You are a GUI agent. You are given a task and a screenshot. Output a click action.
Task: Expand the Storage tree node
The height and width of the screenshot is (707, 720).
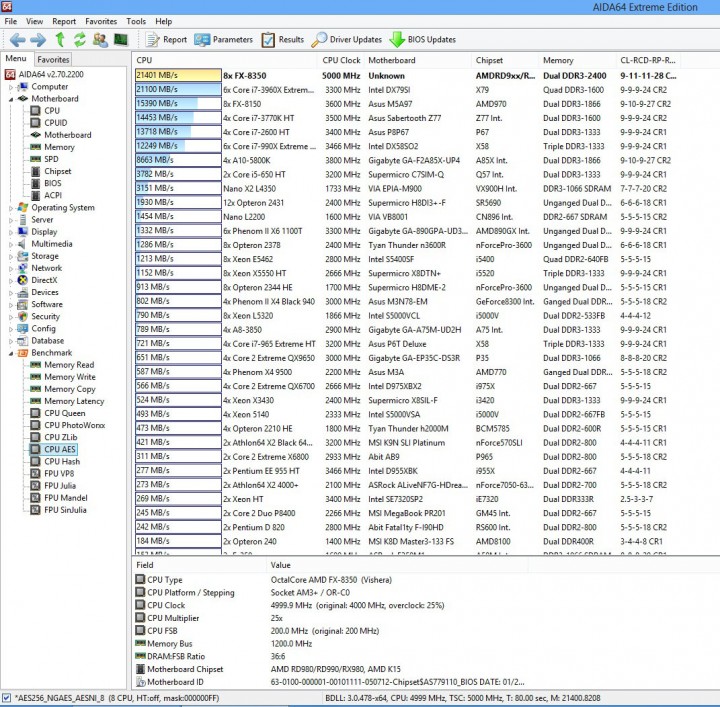(11, 256)
